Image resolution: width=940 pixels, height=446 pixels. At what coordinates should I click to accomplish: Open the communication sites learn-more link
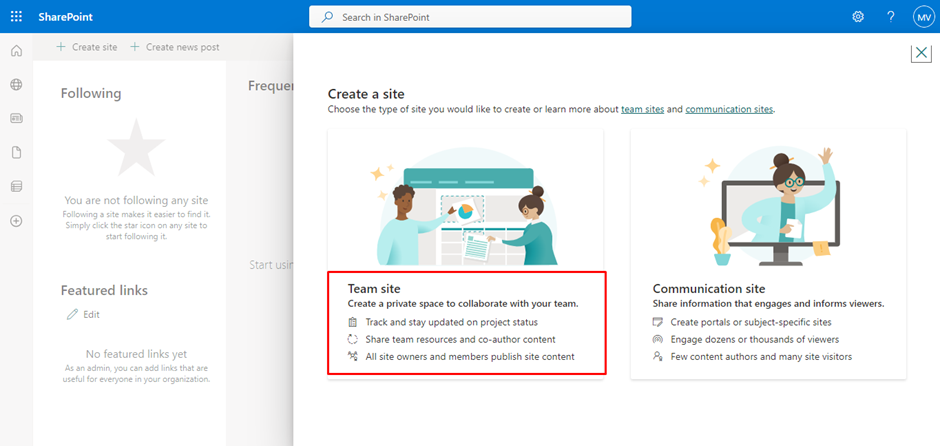(x=729, y=110)
